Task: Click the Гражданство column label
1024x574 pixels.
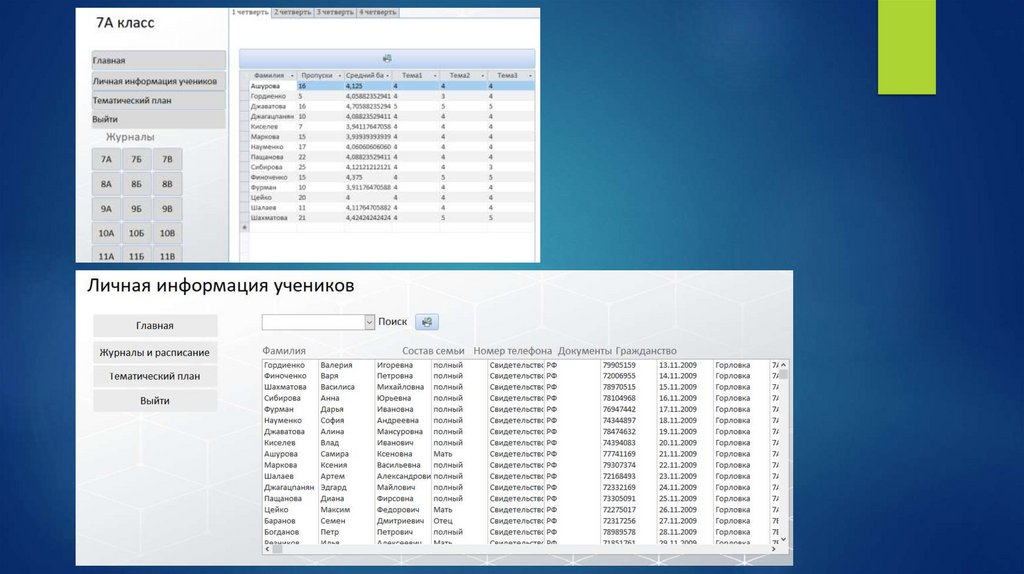Action: point(646,351)
